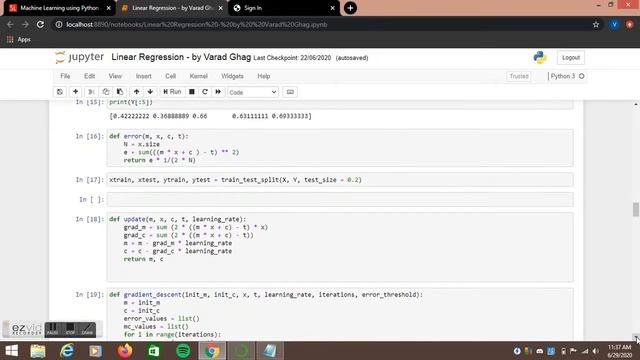Cut selected cells with scissors icon

pyautogui.click(x=91, y=92)
